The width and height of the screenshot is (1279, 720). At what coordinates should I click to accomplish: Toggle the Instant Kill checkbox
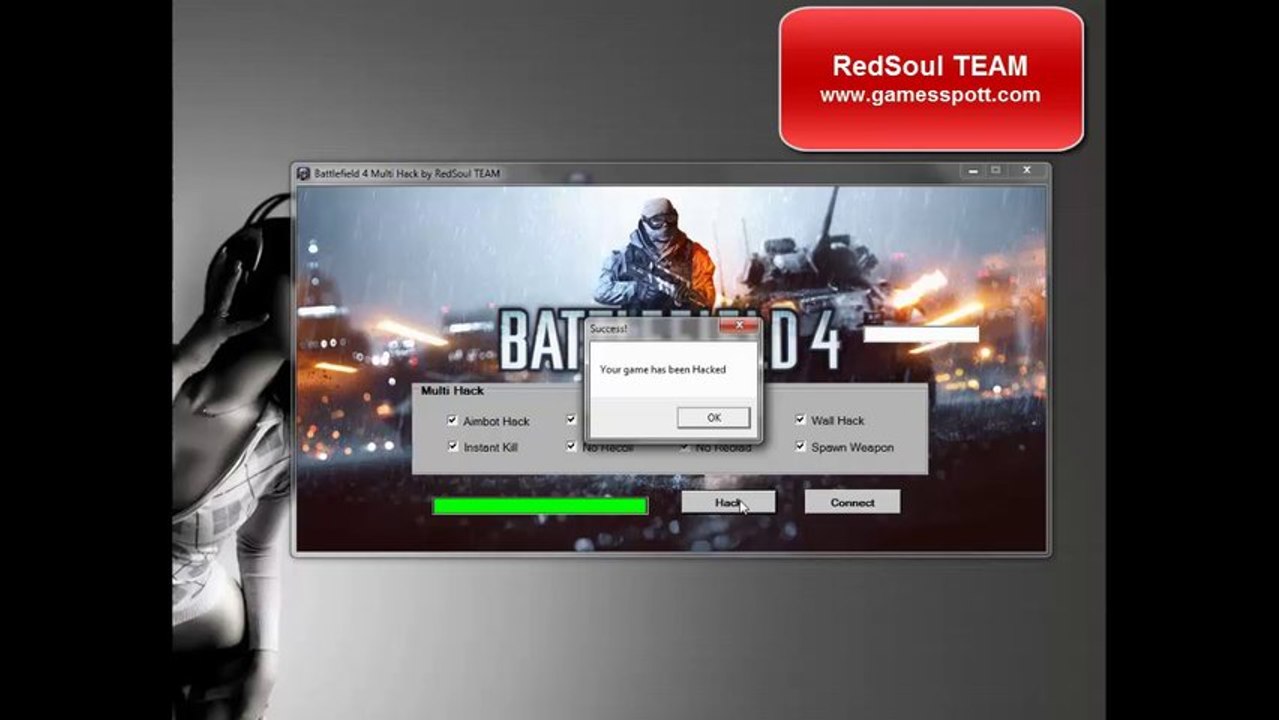(x=452, y=447)
